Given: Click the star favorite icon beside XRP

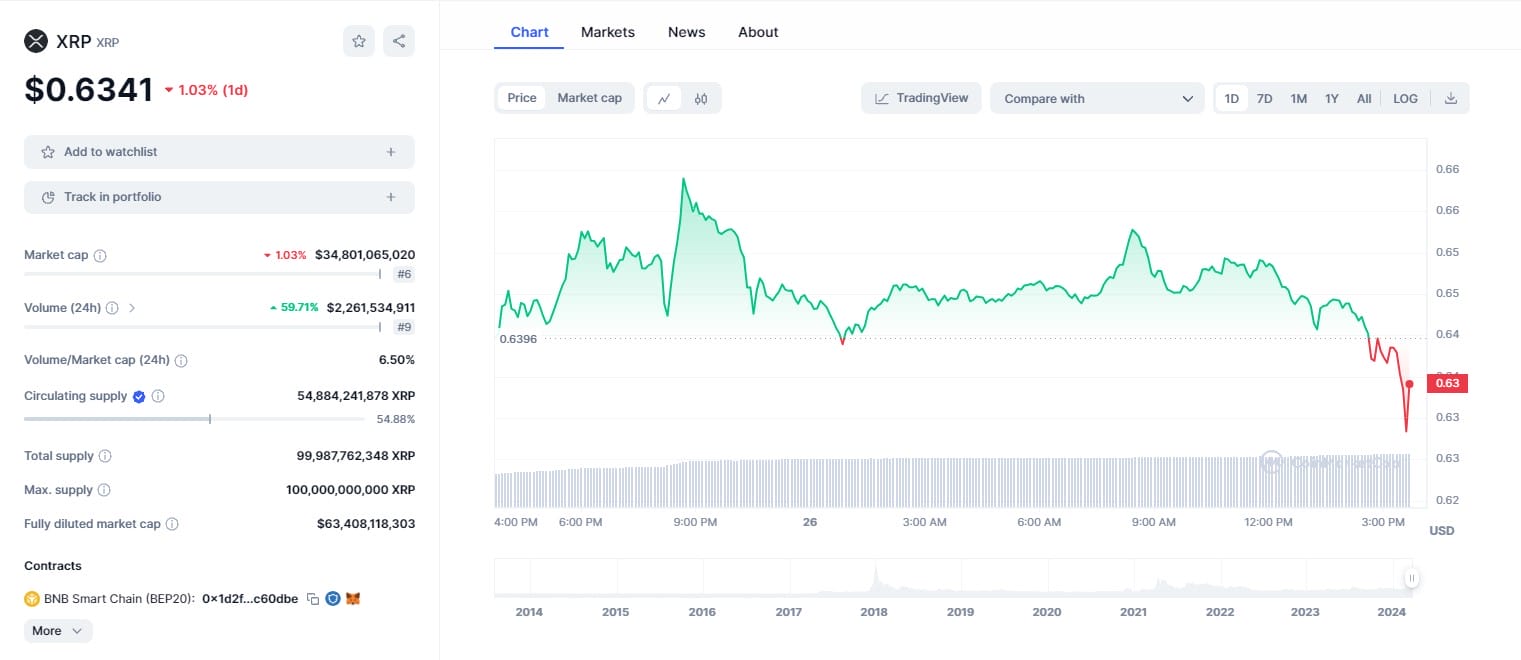Looking at the screenshot, I should click(x=358, y=41).
